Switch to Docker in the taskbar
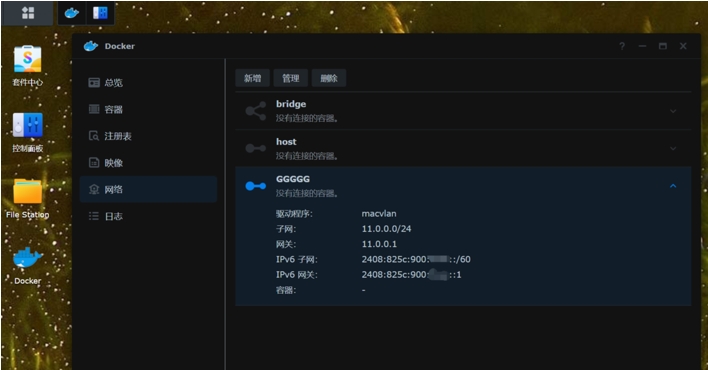The height and width of the screenshot is (370, 708). pos(72,13)
